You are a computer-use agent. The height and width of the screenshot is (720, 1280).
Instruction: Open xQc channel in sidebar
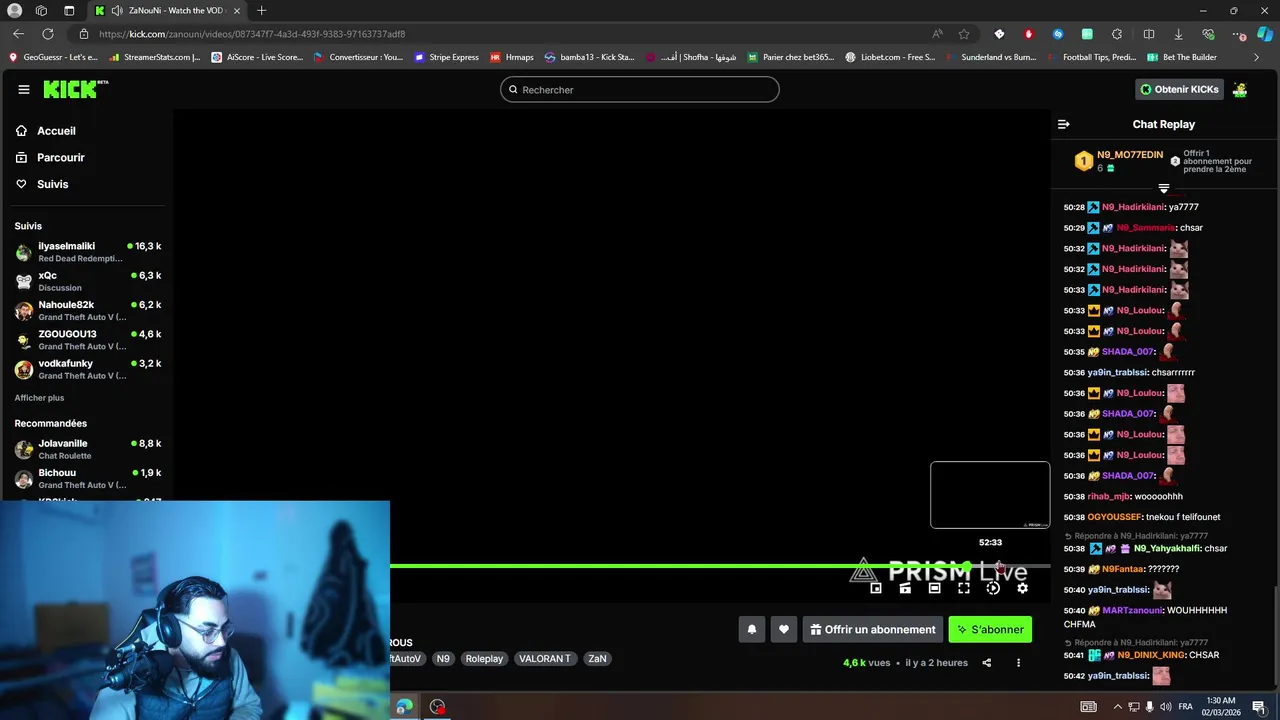[x=88, y=281]
